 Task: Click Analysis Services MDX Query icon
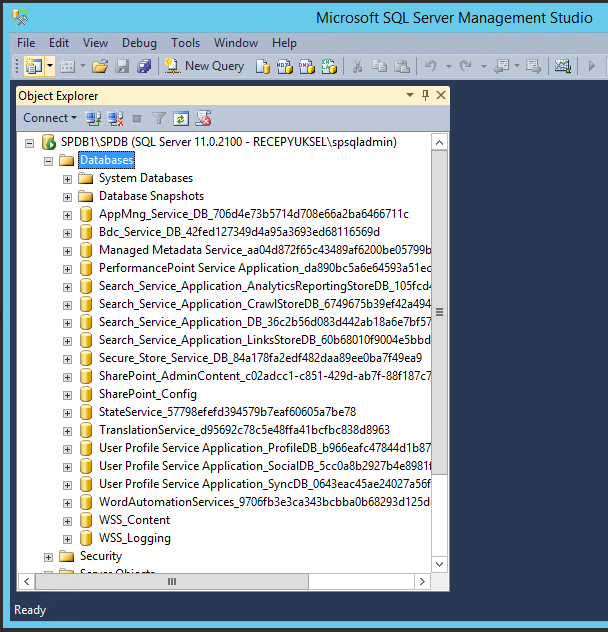[x=285, y=66]
